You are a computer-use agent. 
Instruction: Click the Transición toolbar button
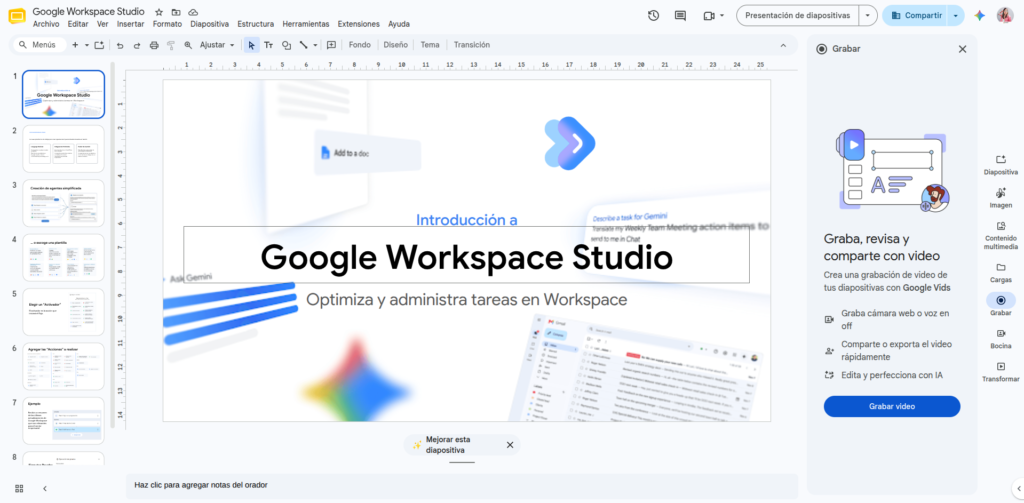[x=472, y=45]
